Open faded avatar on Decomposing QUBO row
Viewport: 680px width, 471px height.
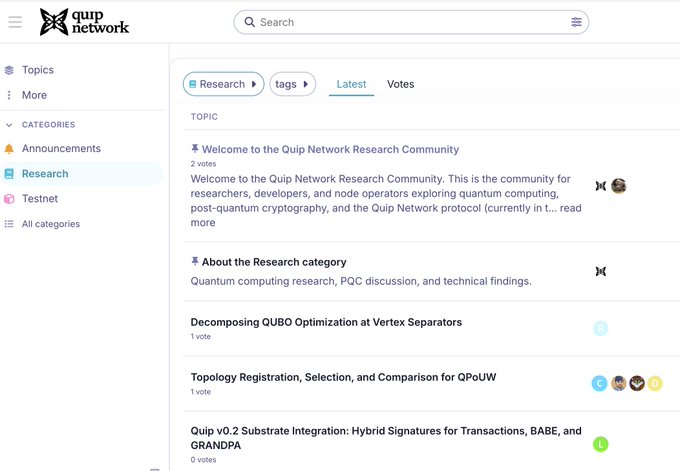601,328
